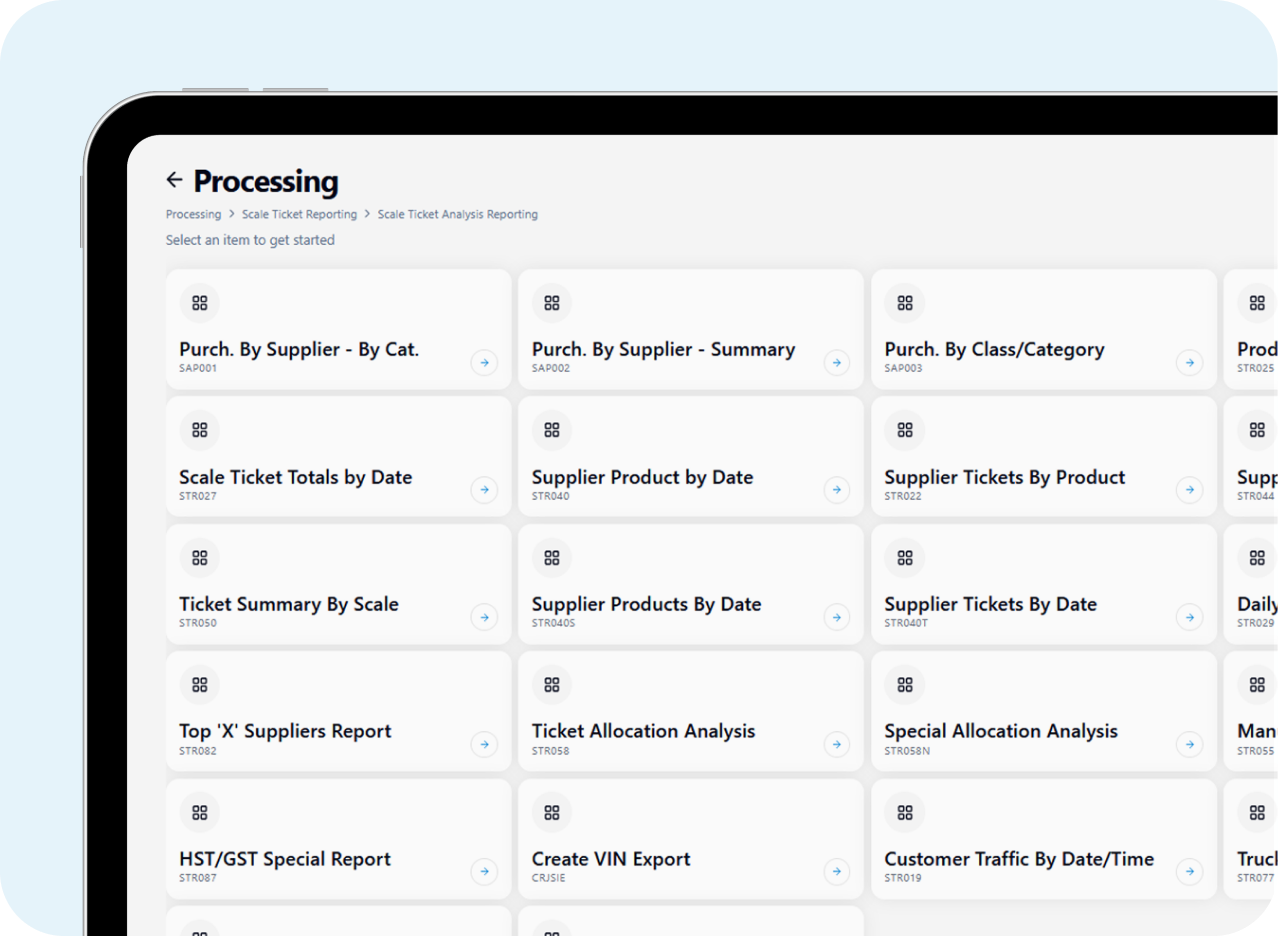
Task: Select the Create VIN Export title
Action: click(611, 859)
